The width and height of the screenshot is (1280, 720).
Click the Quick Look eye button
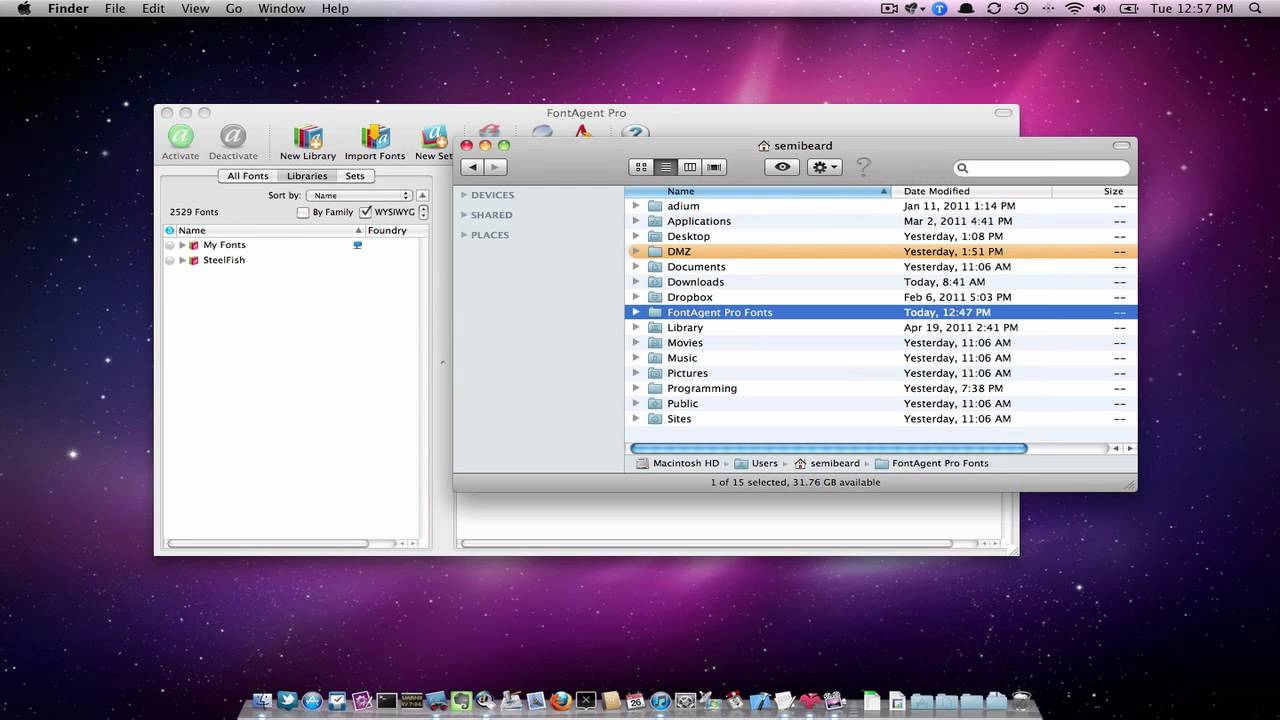[x=782, y=167]
